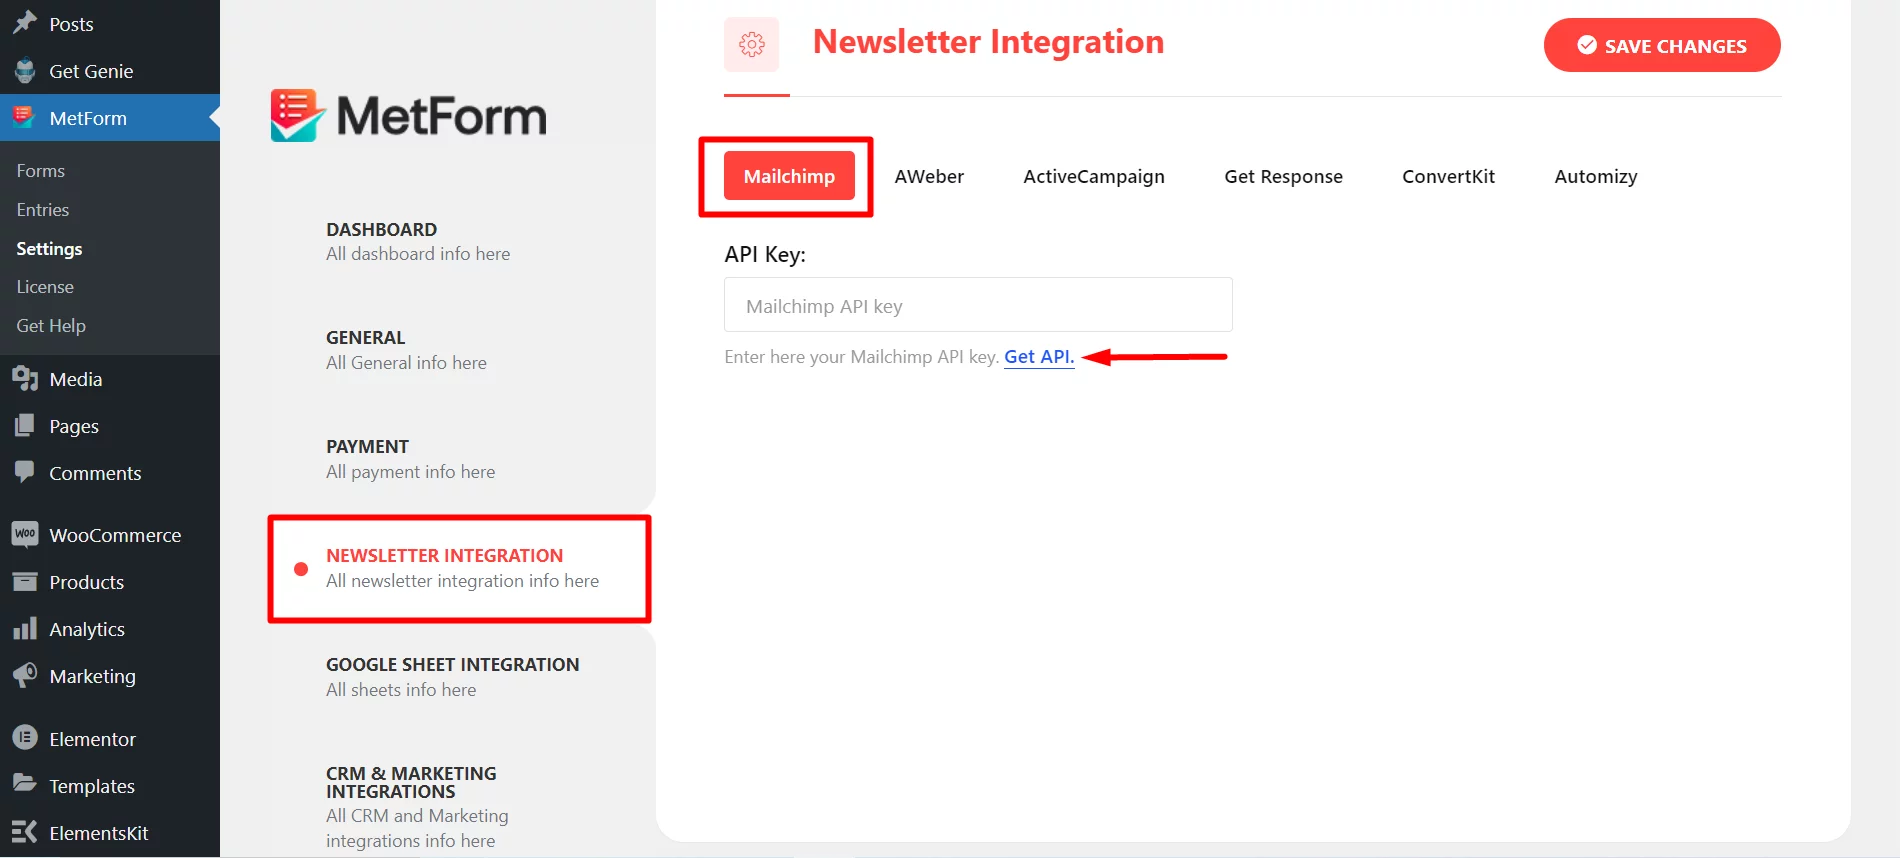Click the Get Genie icon in sidebar
The image size is (1900, 858).
click(x=25, y=71)
